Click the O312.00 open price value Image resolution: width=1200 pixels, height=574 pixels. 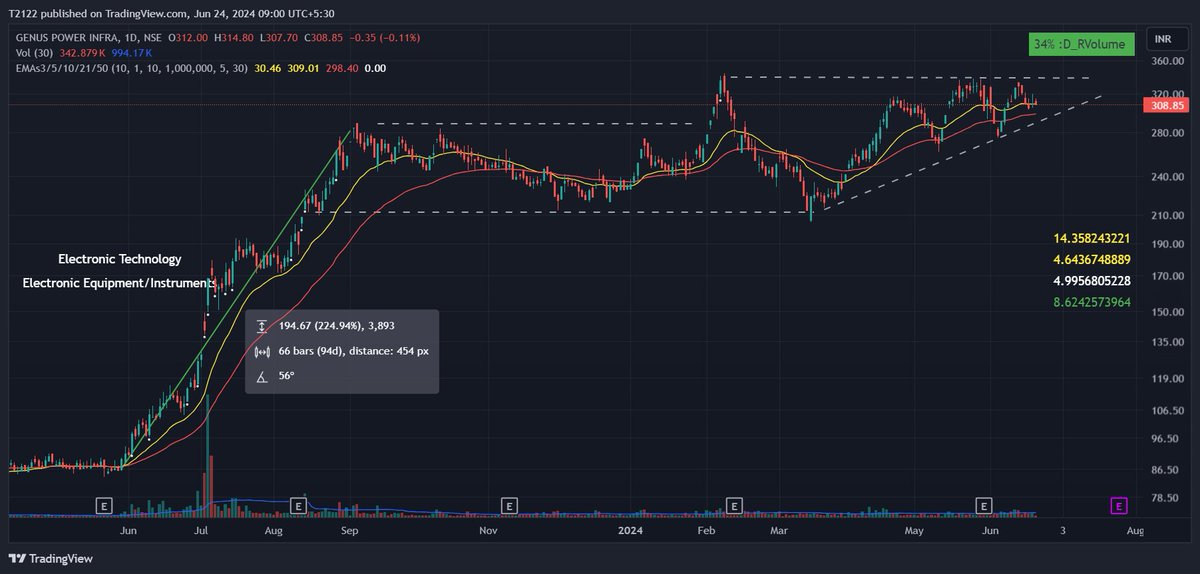click(x=187, y=37)
